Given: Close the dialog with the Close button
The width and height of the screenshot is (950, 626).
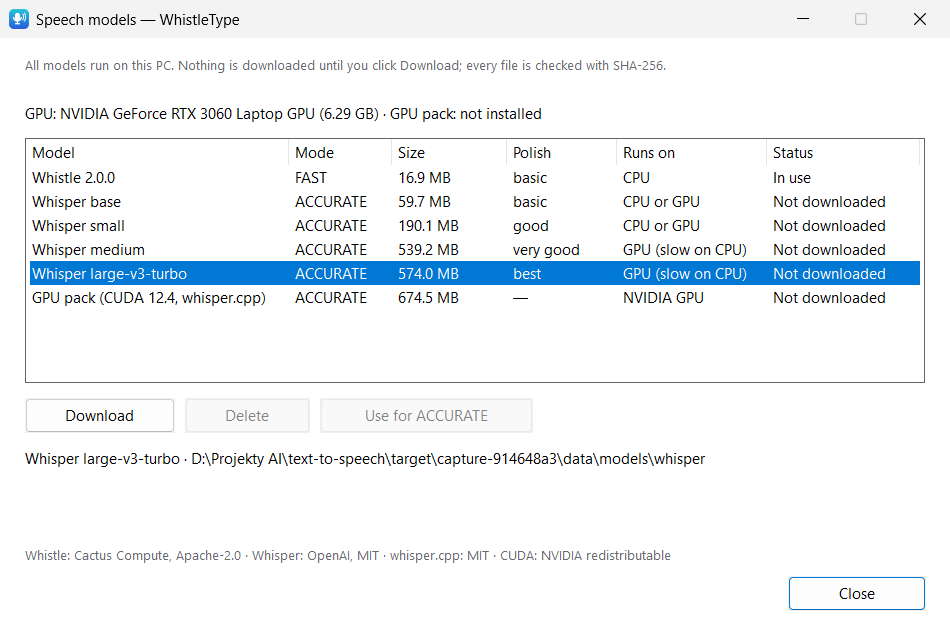Looking at the screenshot, I should point(857,593).
